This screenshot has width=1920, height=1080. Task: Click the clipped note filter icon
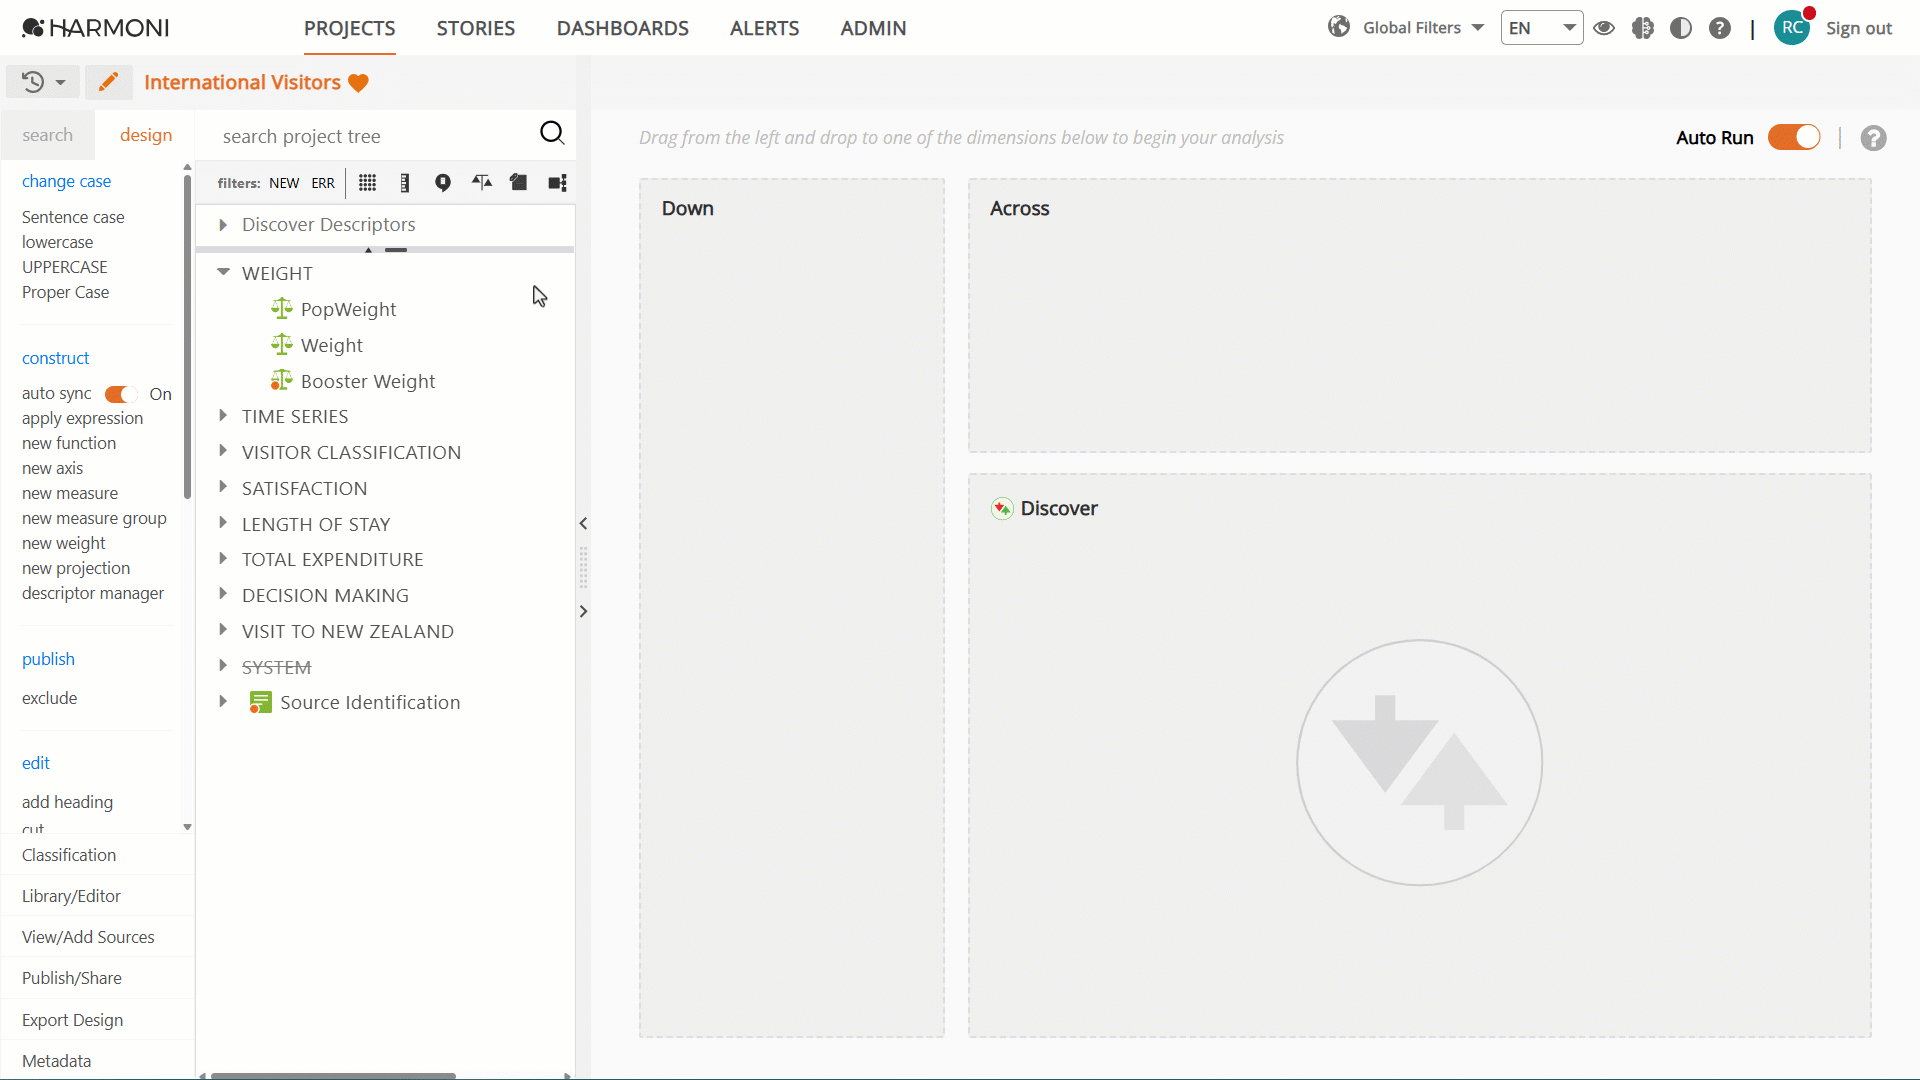pyautogui.click(x=519, y=182)
